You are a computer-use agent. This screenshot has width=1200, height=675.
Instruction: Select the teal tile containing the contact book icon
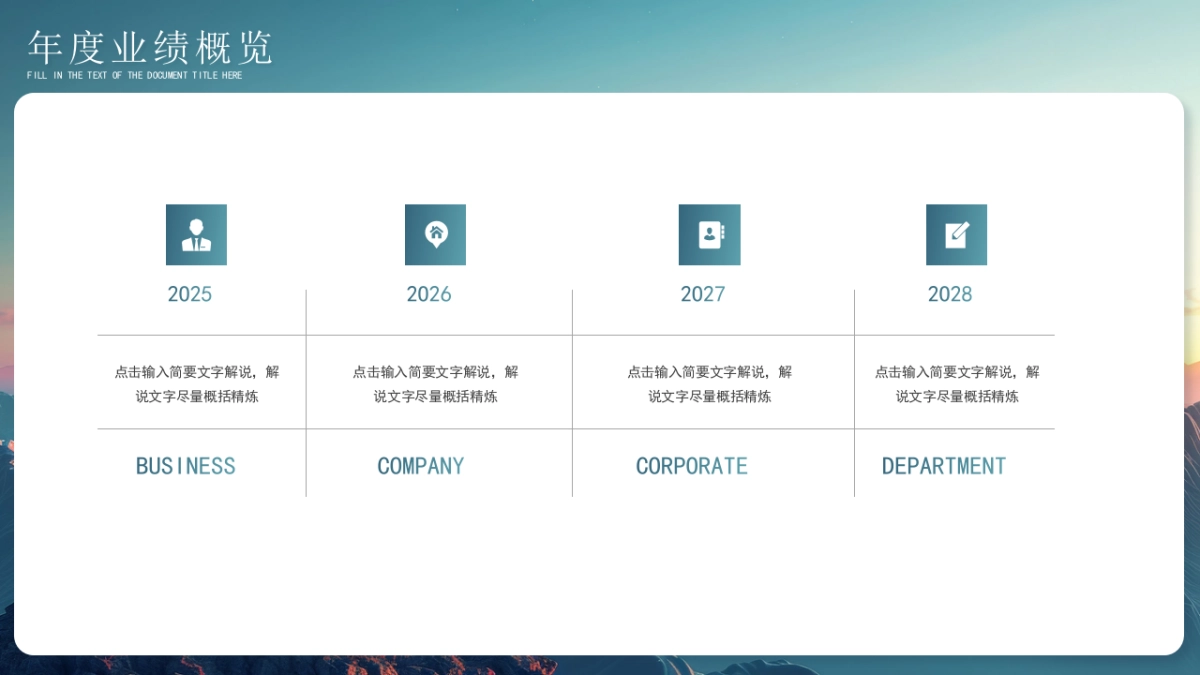(x=710, y=234)
